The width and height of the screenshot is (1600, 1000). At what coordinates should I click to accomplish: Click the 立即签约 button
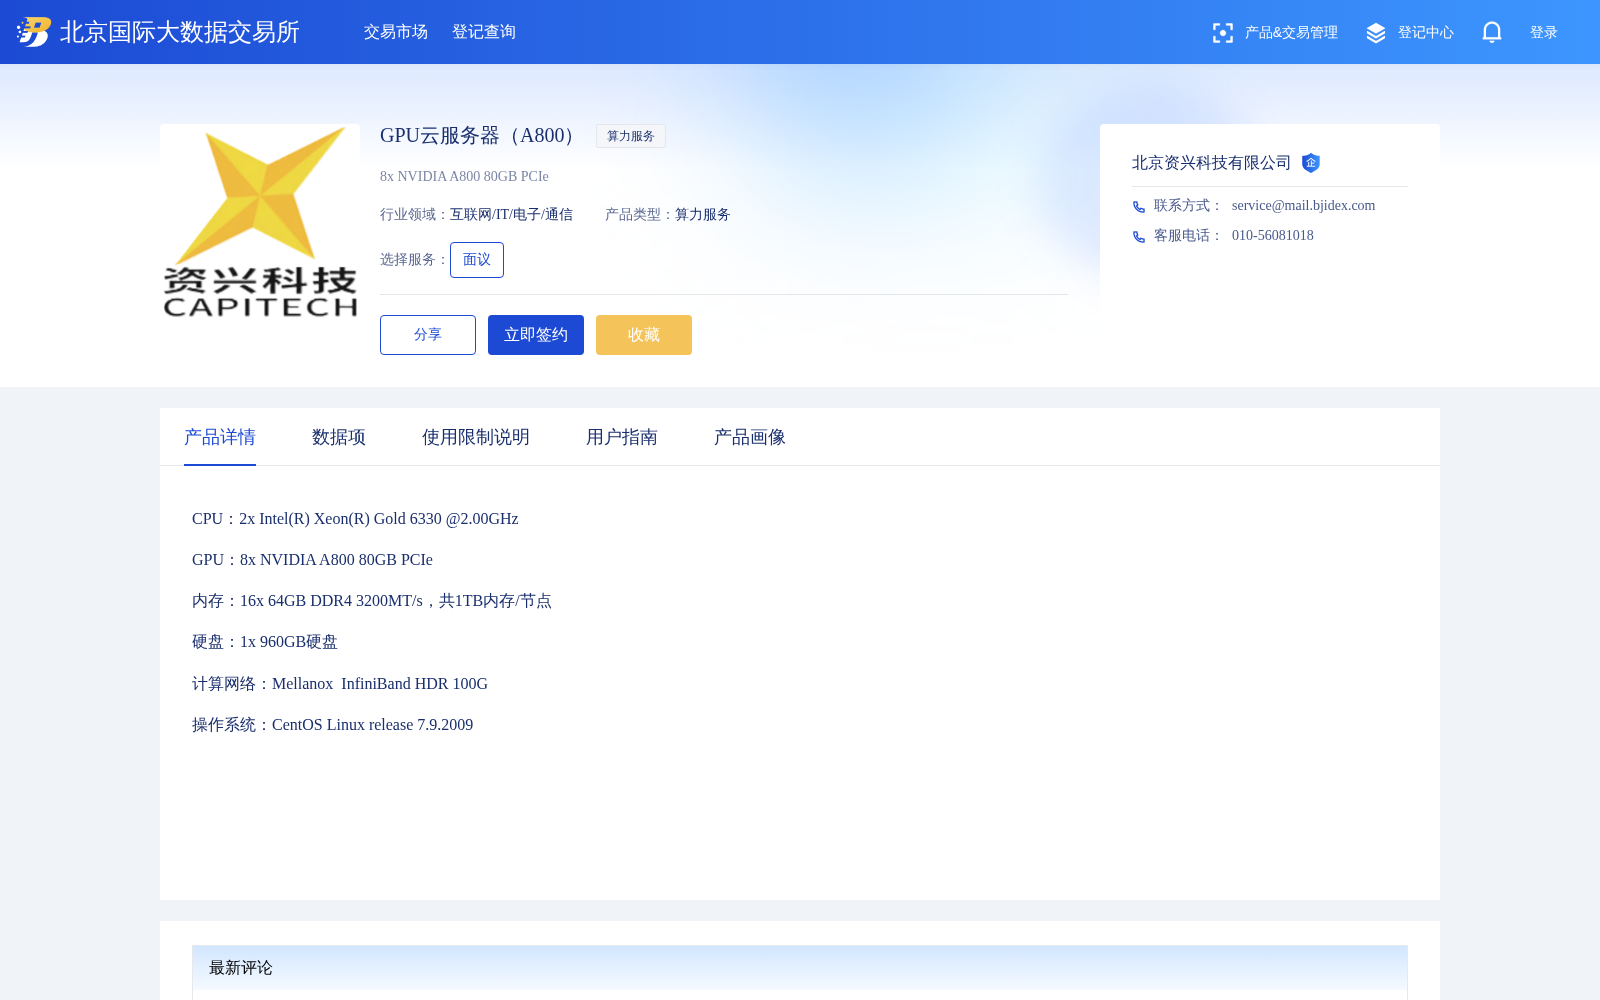(x=536, y=335)
